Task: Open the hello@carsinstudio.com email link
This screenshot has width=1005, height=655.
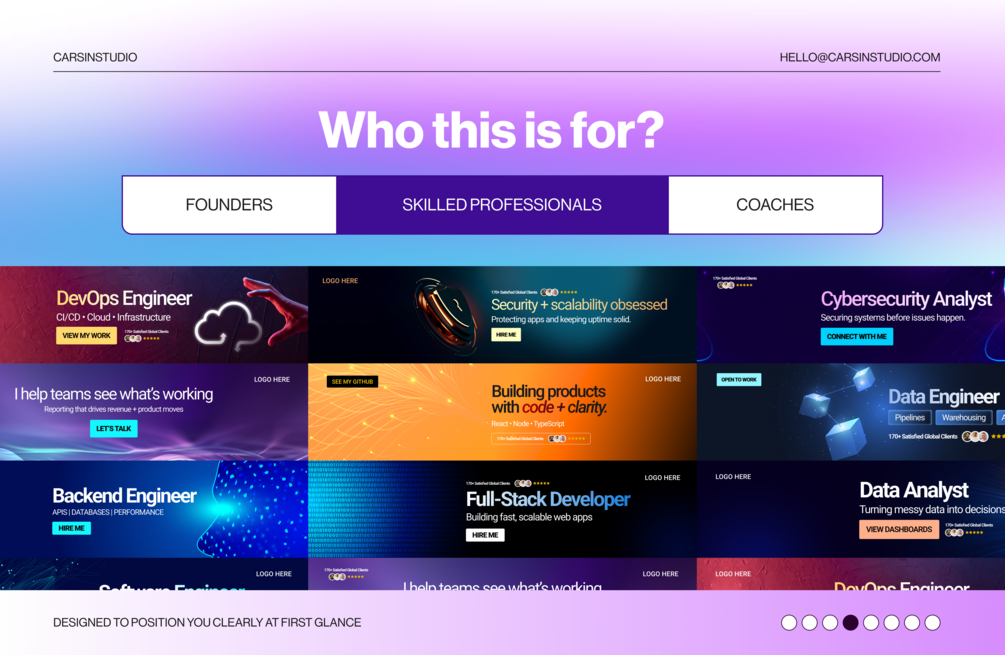Action: click(860, 57)
